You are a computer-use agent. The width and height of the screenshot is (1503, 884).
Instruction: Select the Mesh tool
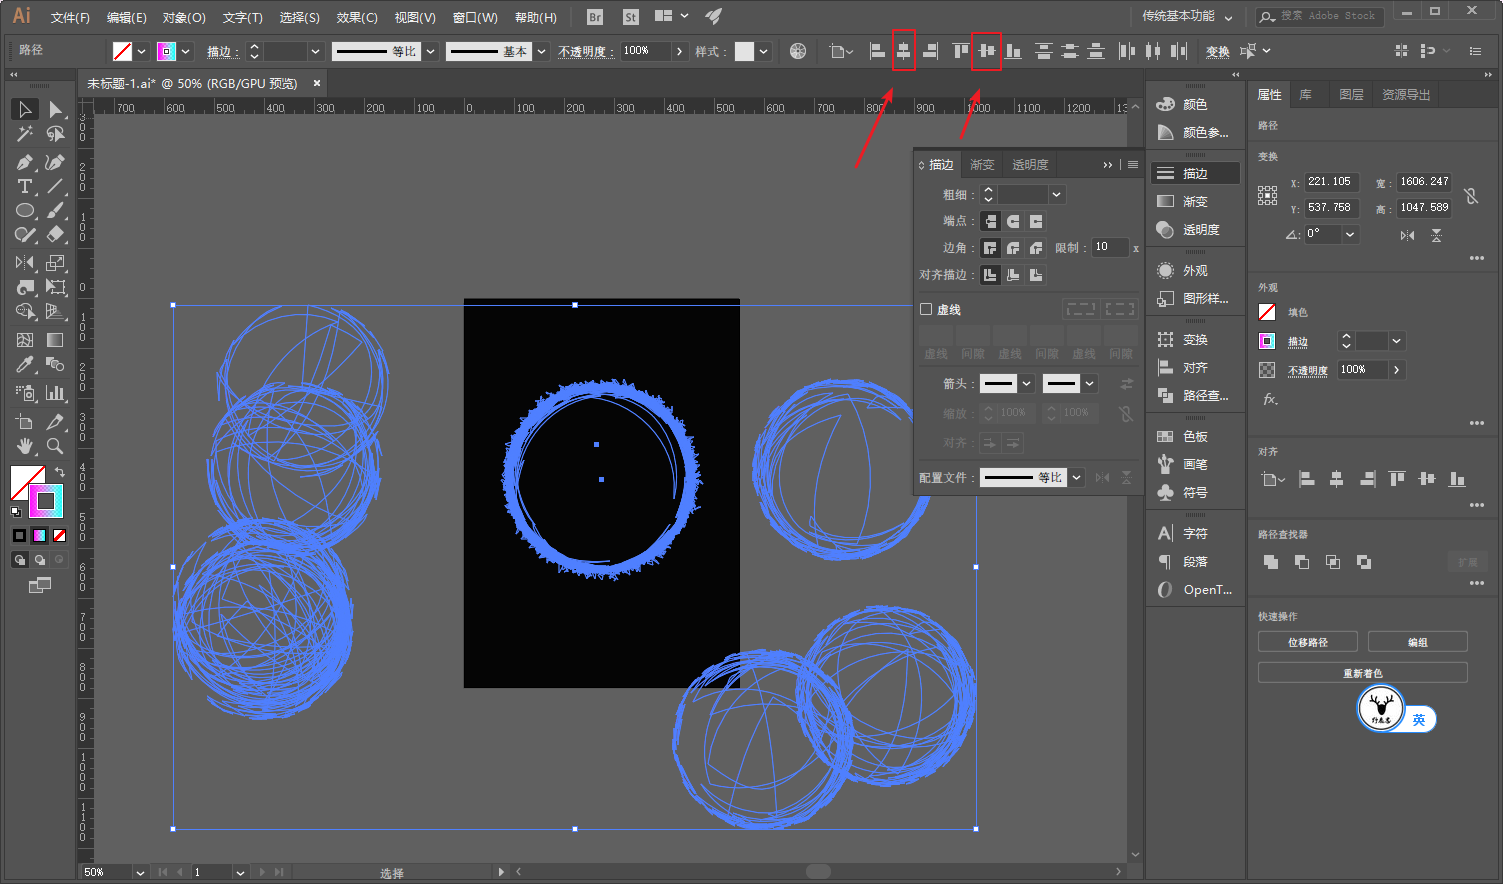[25, 340]
